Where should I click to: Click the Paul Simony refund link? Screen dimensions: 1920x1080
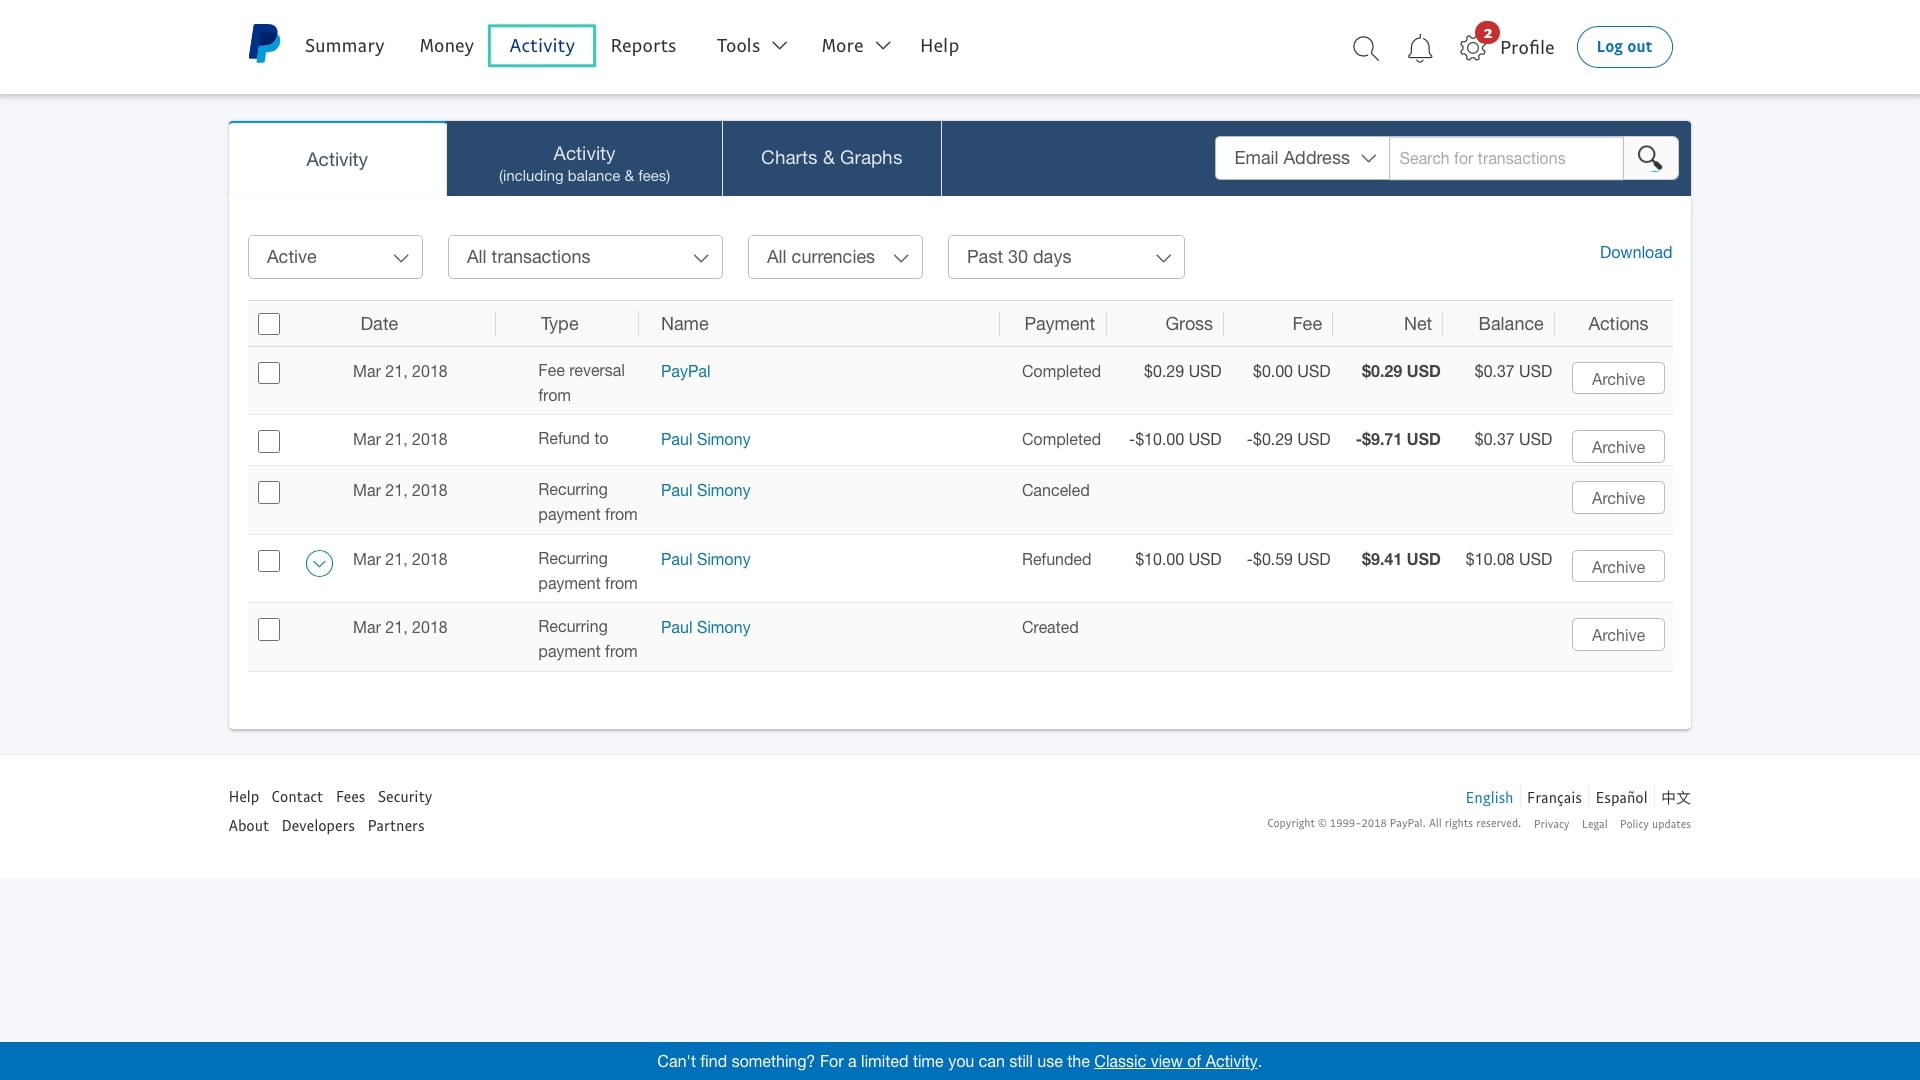pos(704,439)
